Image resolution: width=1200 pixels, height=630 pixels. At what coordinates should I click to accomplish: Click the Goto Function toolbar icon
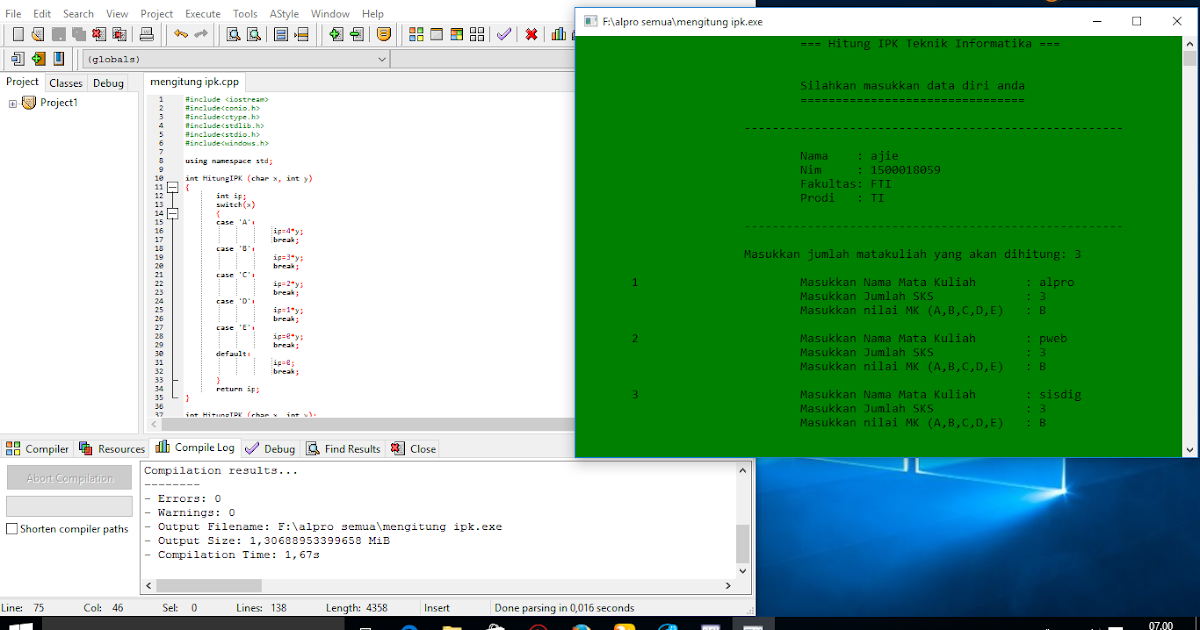tap(281, 34)
